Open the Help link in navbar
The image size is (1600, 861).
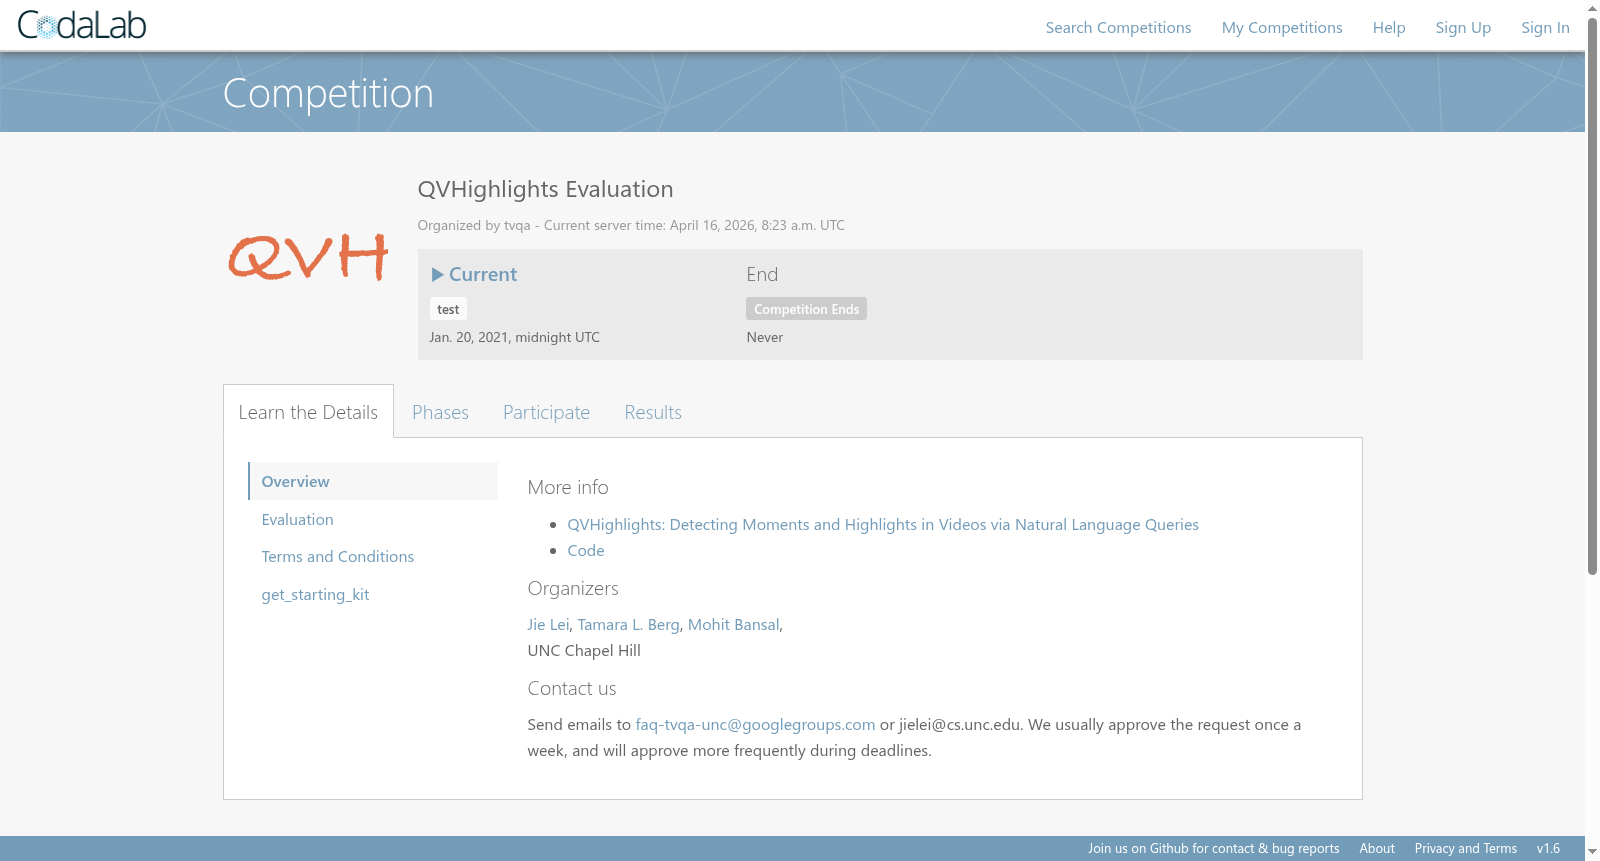click(x=1389, y=27)
